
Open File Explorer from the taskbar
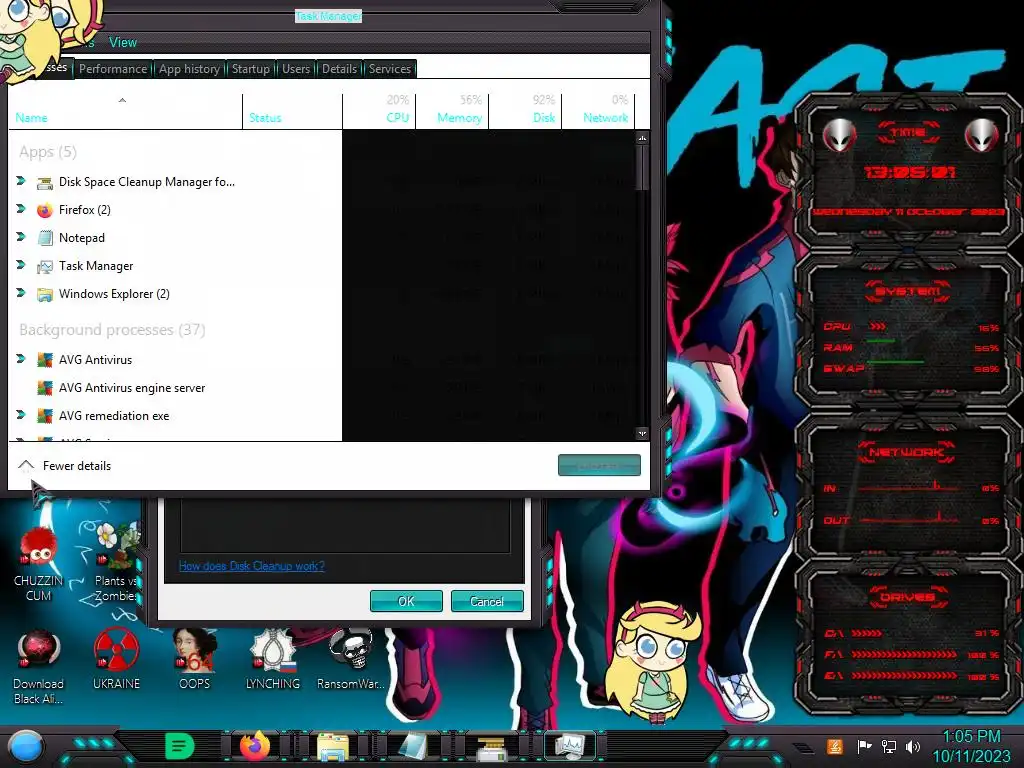(x=333, y=746)
